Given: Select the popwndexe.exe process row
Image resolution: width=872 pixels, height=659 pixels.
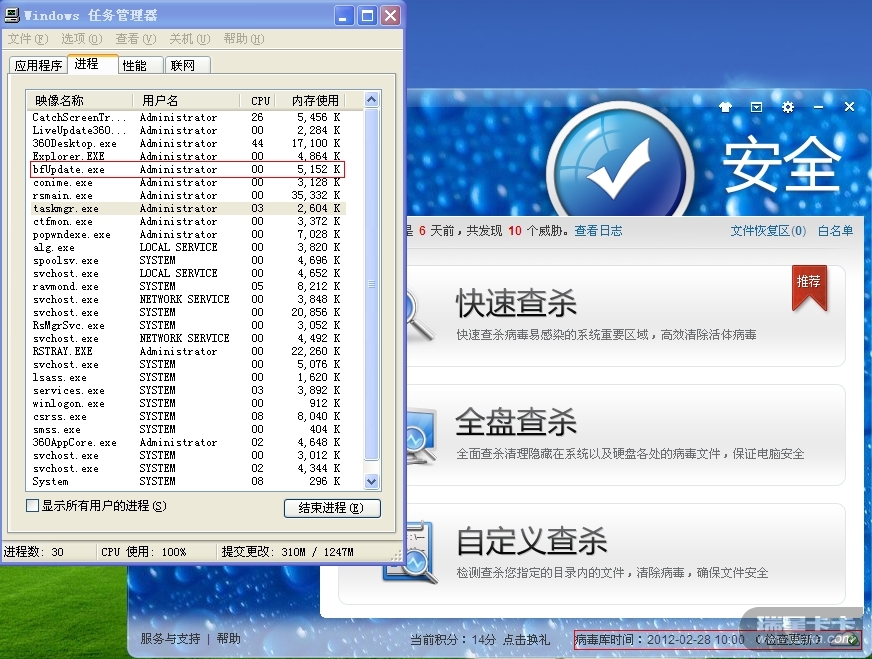Looking at the screenshot, I should click(187, 235).
